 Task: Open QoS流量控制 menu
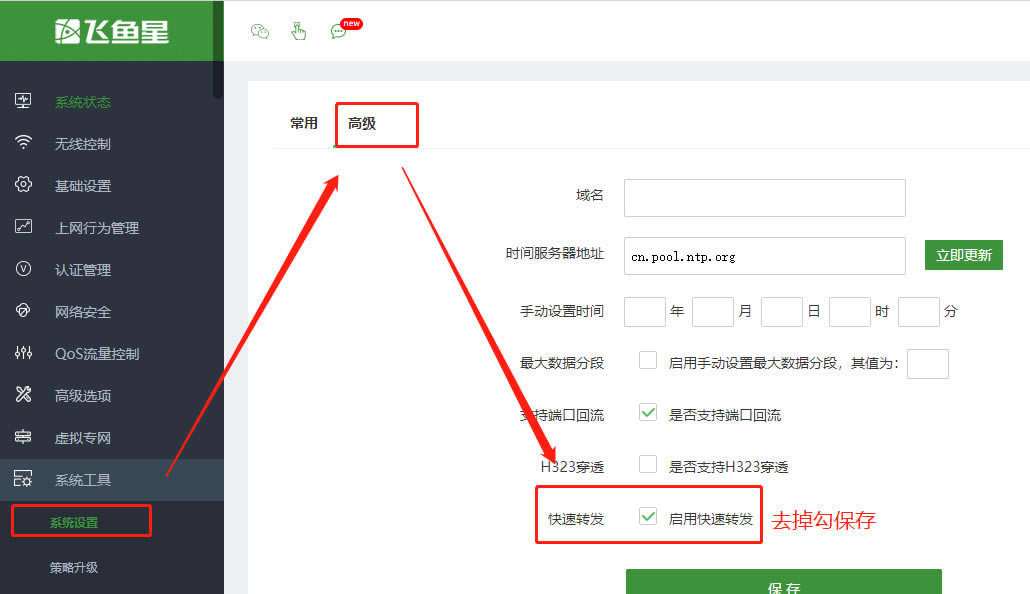97,354
